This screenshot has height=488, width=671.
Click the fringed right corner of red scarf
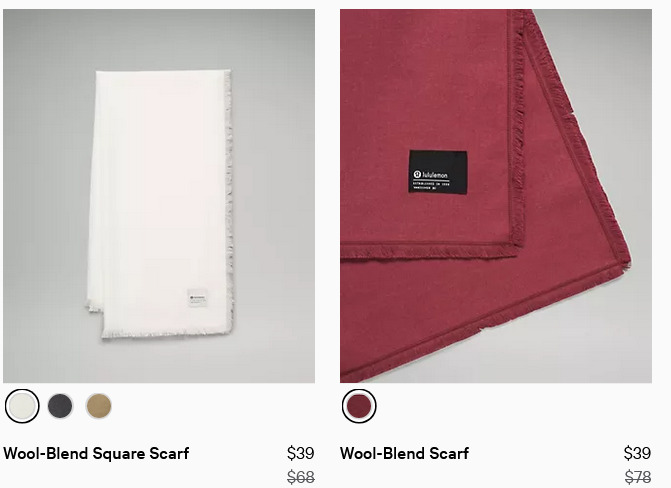pyautogui.click(x=620, y=253)
